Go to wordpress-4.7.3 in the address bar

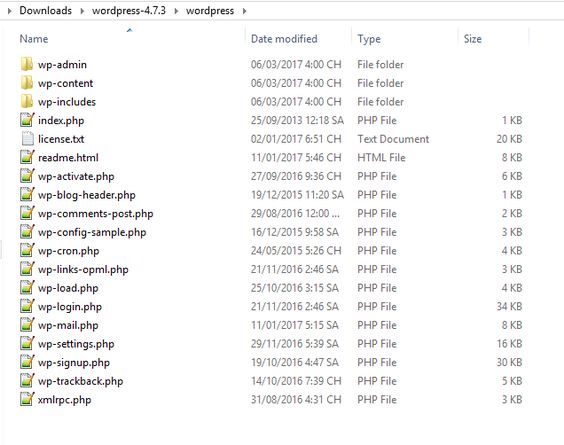coord(129,11)
